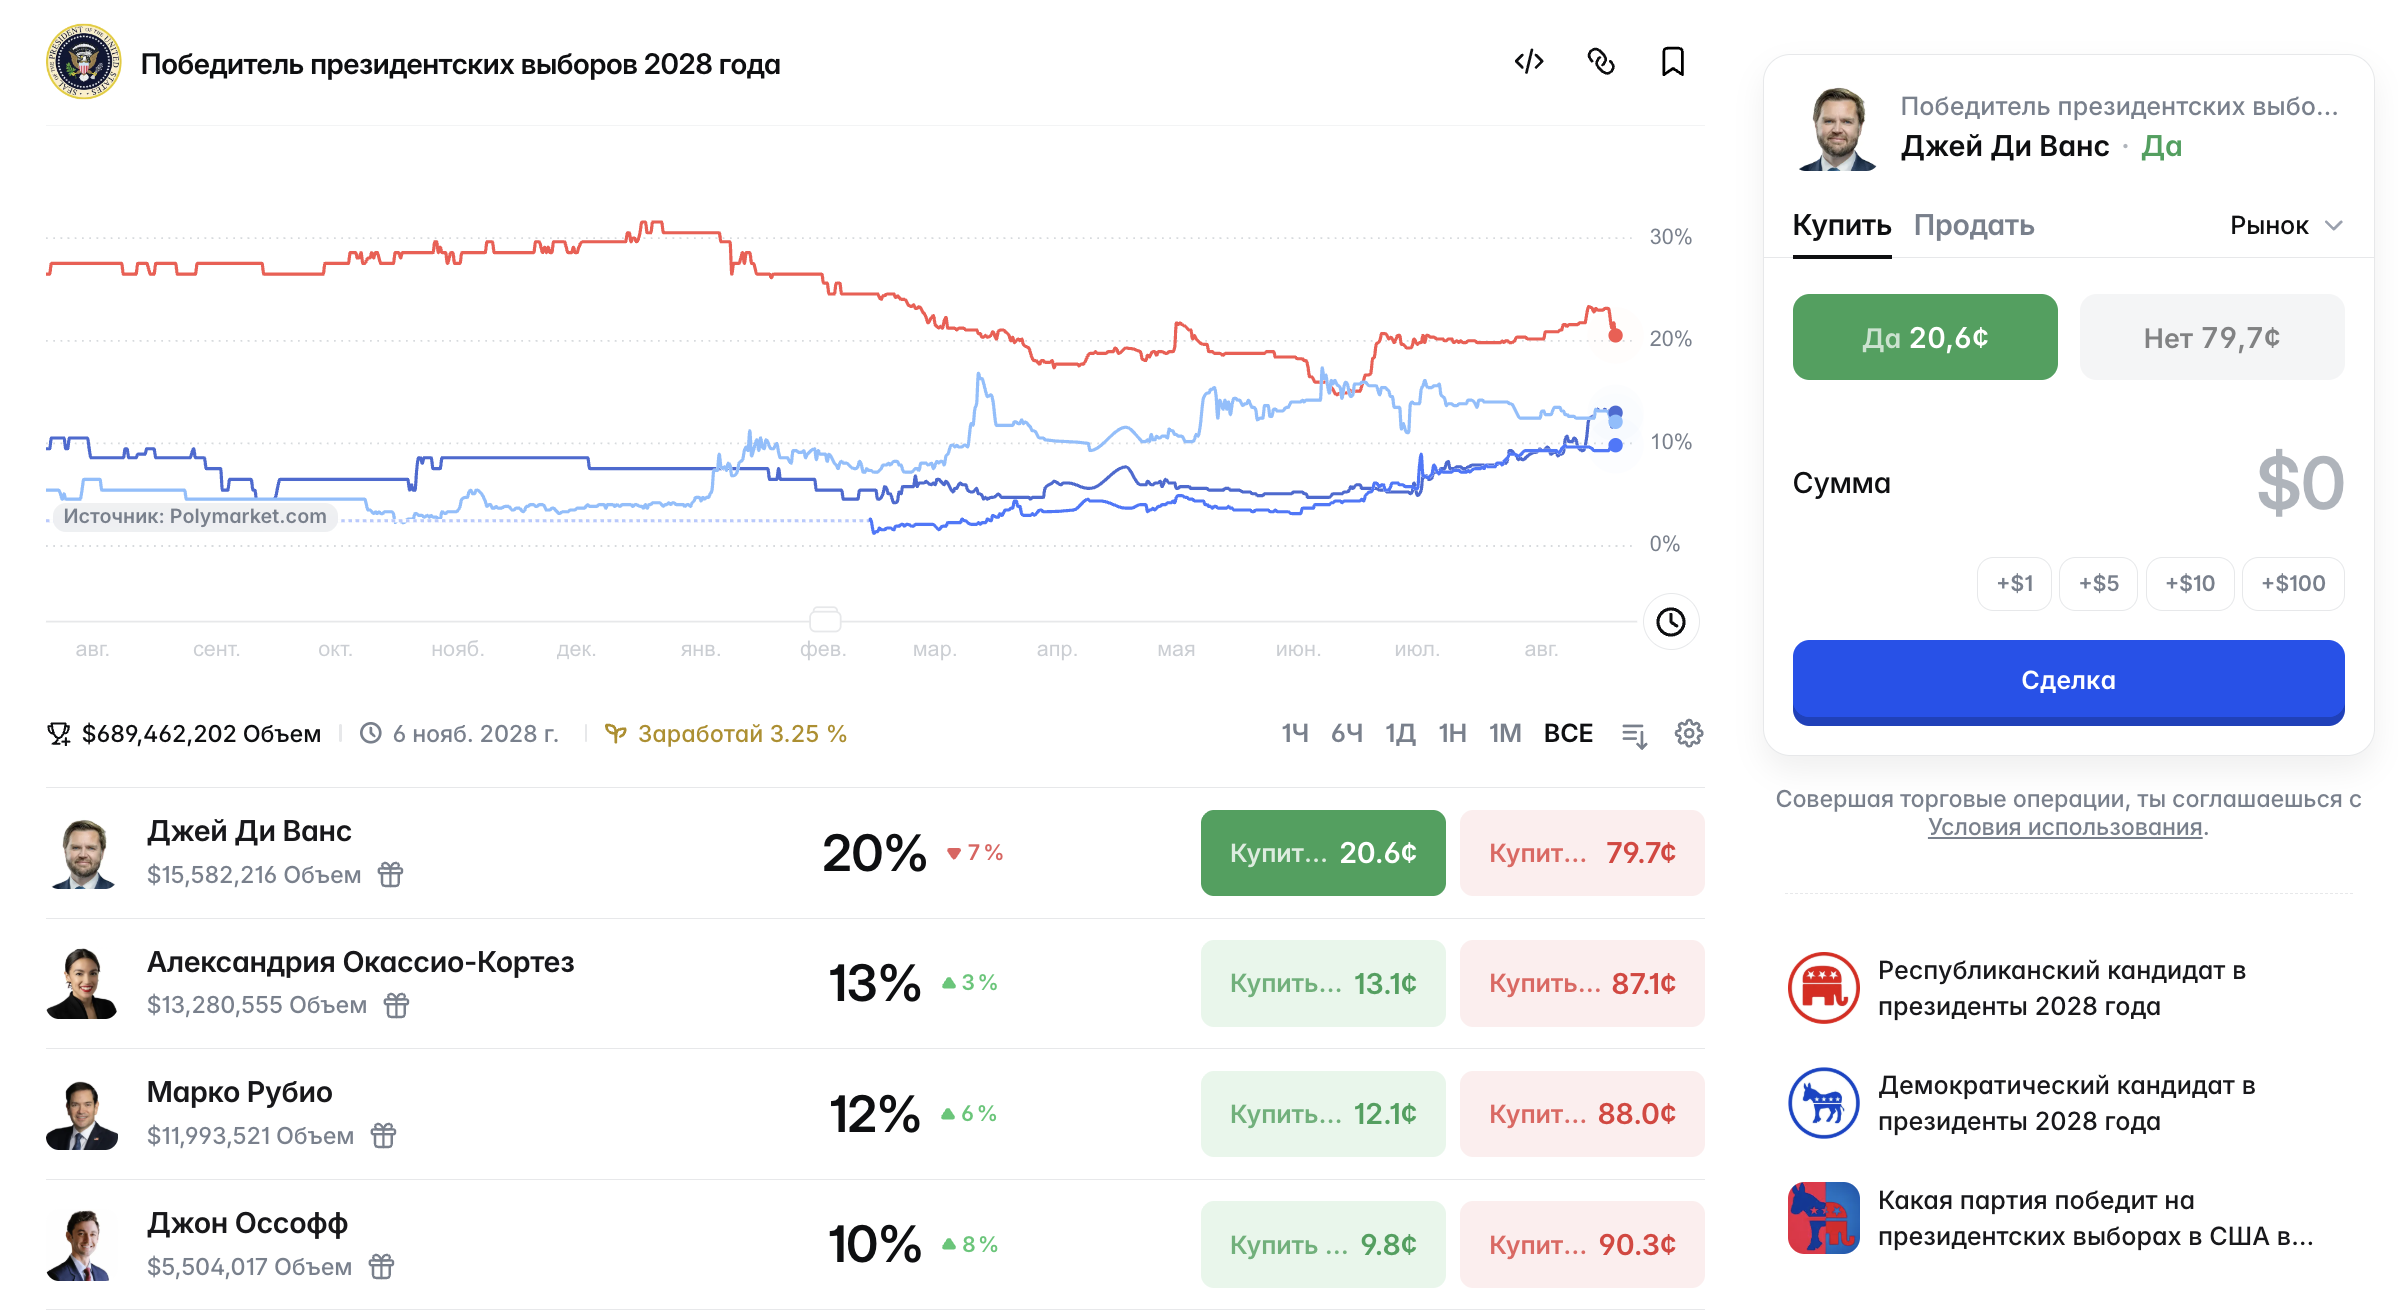The image size is (2398, 1310).
Task: Open the chart clock history icon
Action: tap(1671, 622)
